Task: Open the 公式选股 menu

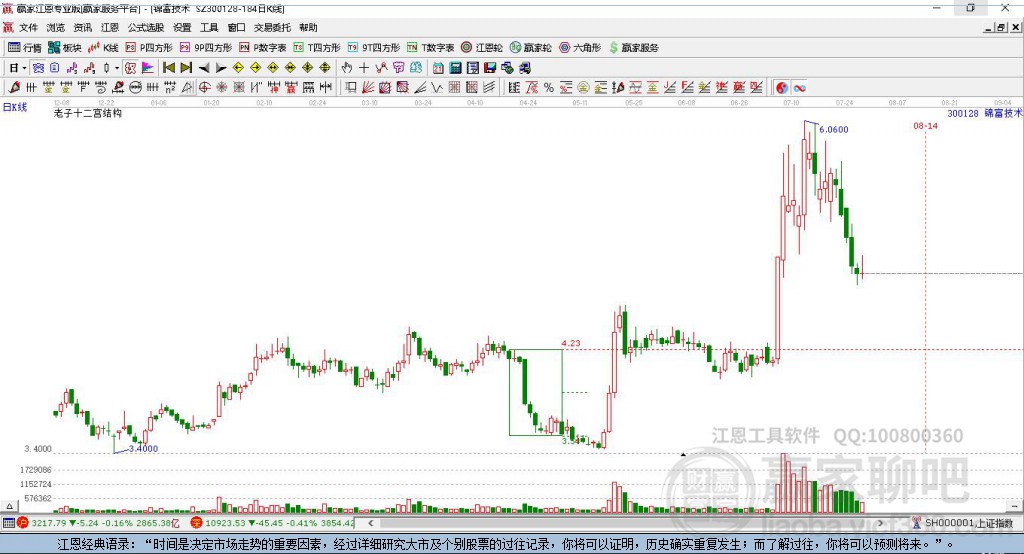Action: pos(146,27)
